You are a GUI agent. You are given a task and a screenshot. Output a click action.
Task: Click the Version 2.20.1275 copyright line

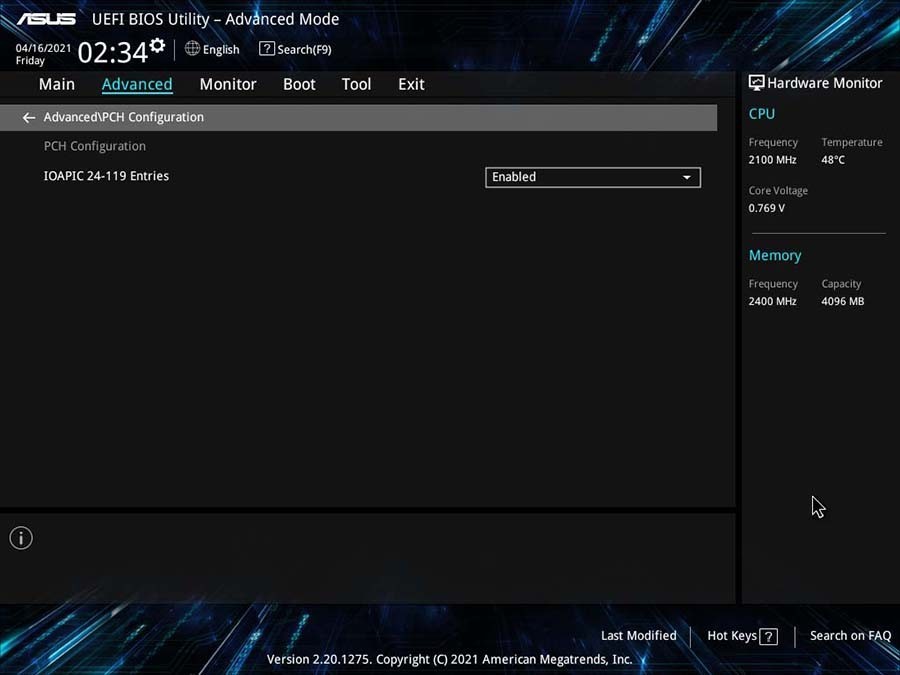tap(449, 660)
